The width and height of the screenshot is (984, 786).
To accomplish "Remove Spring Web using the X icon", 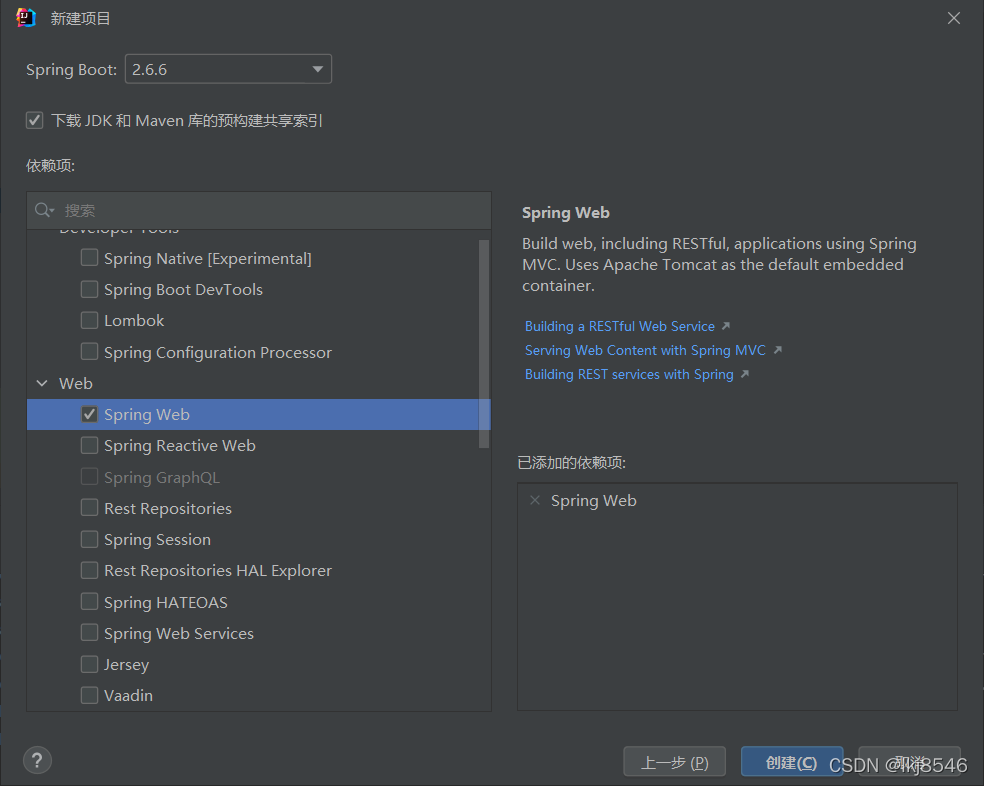I will pos(535,500).
